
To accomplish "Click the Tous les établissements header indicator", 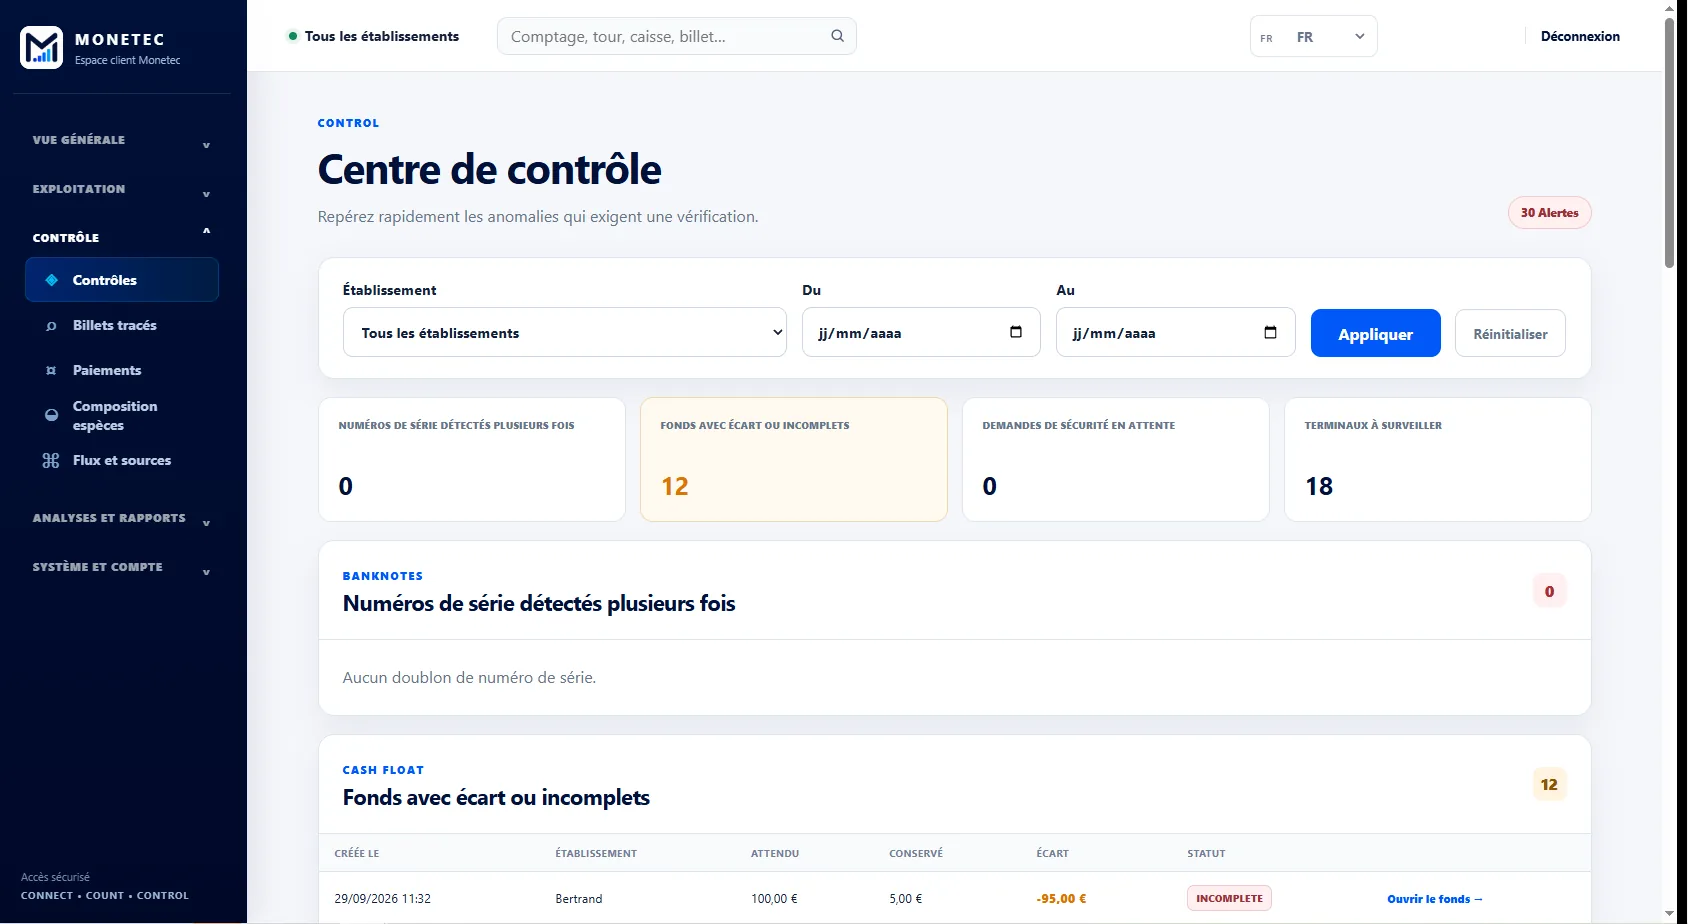I will point(373,36).
